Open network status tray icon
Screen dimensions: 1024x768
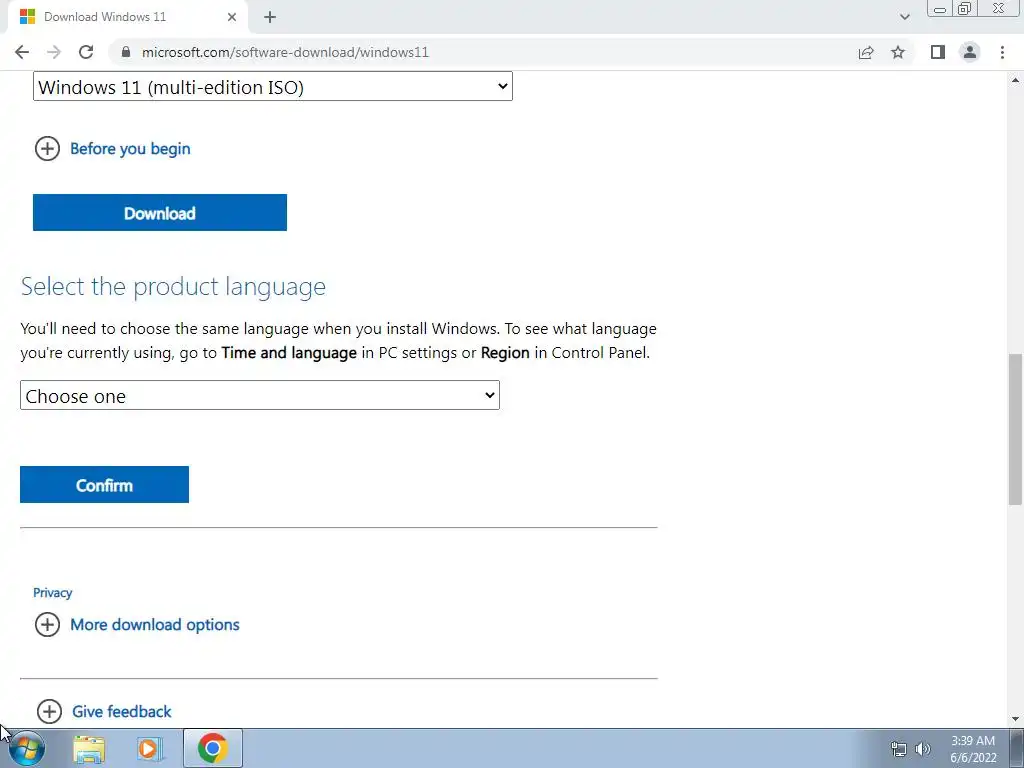(899, 749)
